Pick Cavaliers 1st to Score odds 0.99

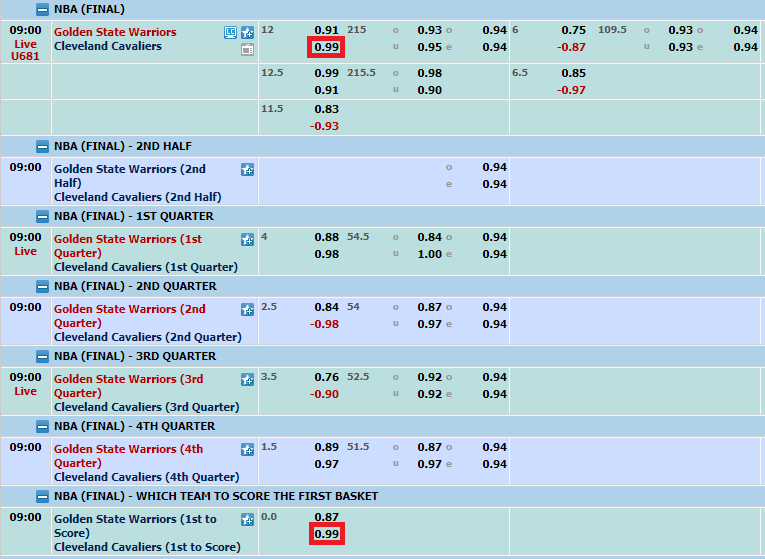point(326,534)
